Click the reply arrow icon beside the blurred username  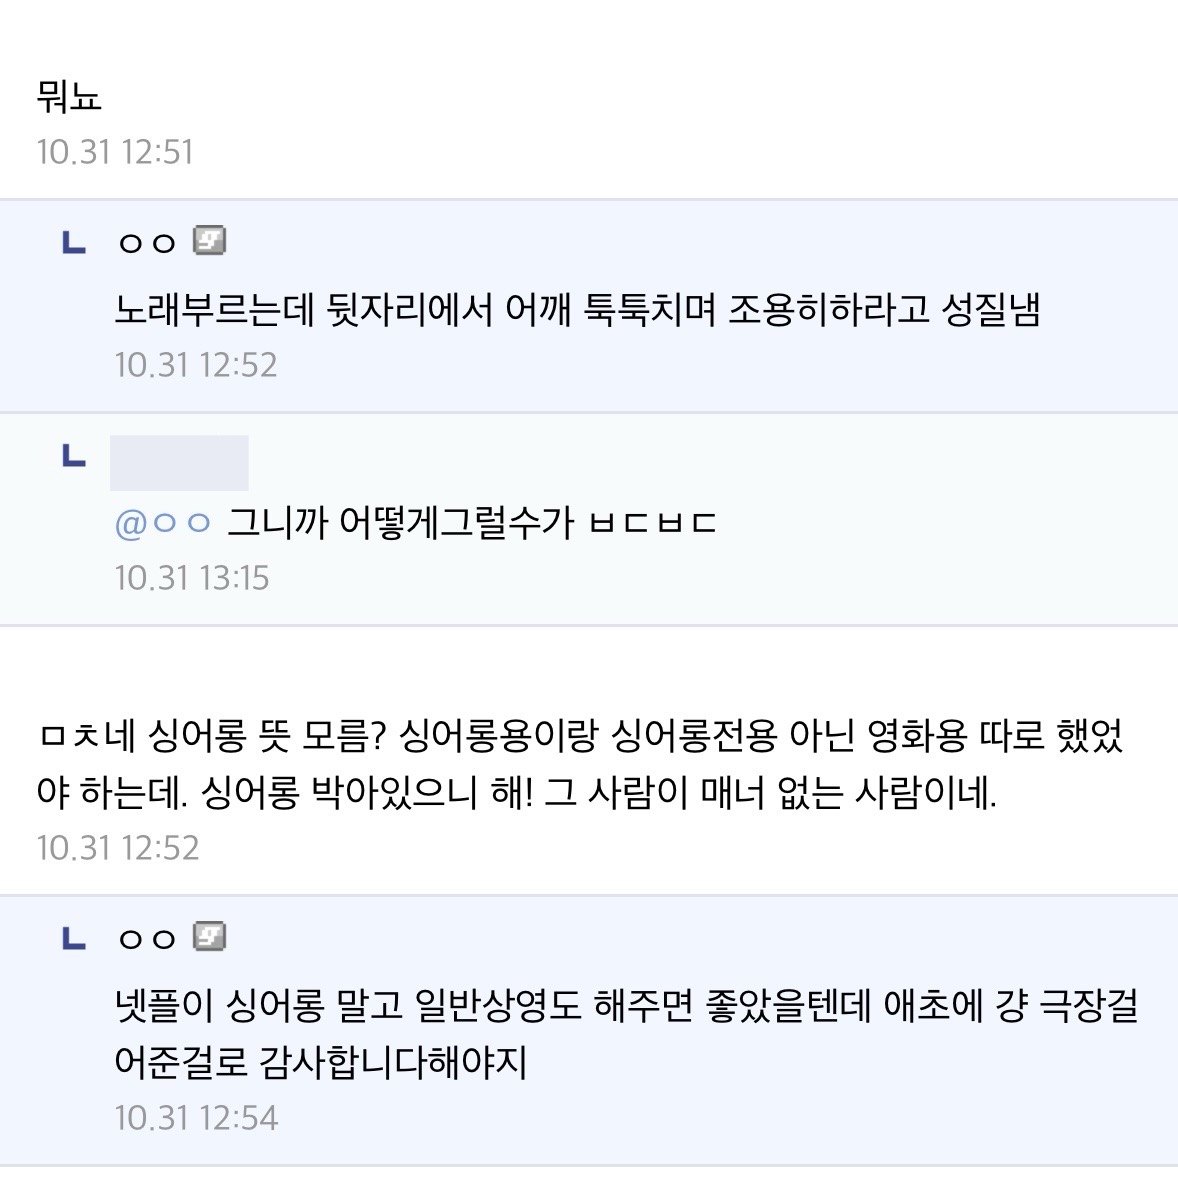[74, 457]
